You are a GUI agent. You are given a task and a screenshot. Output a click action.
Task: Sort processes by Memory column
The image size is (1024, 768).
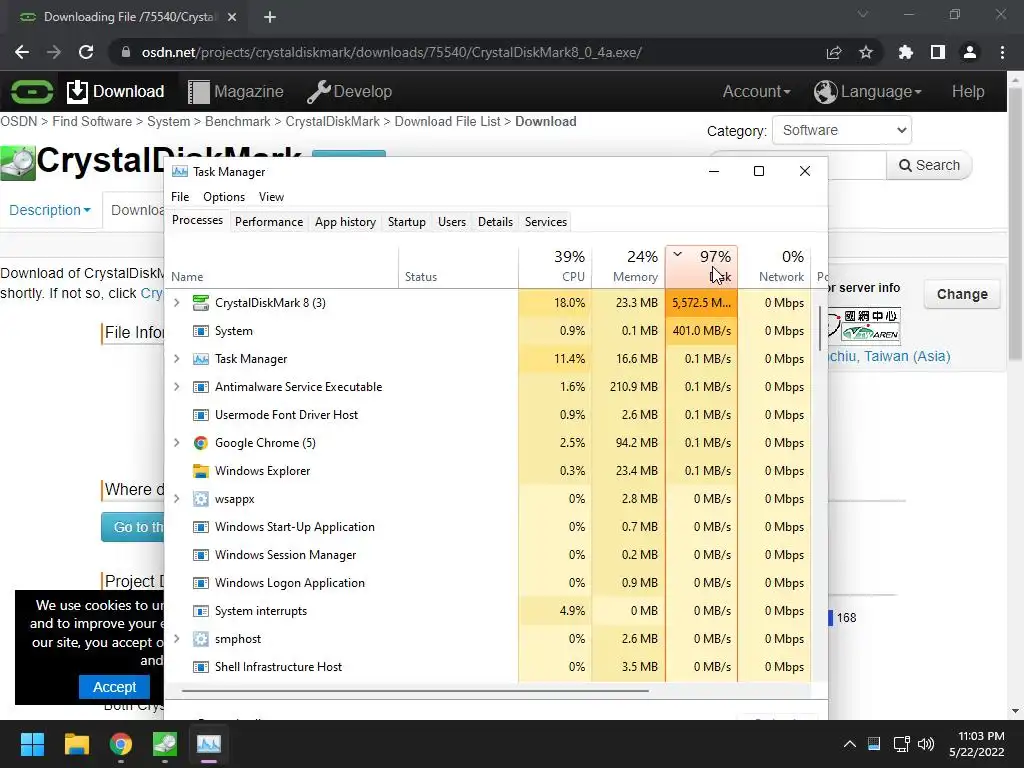(x=628, y=266)
